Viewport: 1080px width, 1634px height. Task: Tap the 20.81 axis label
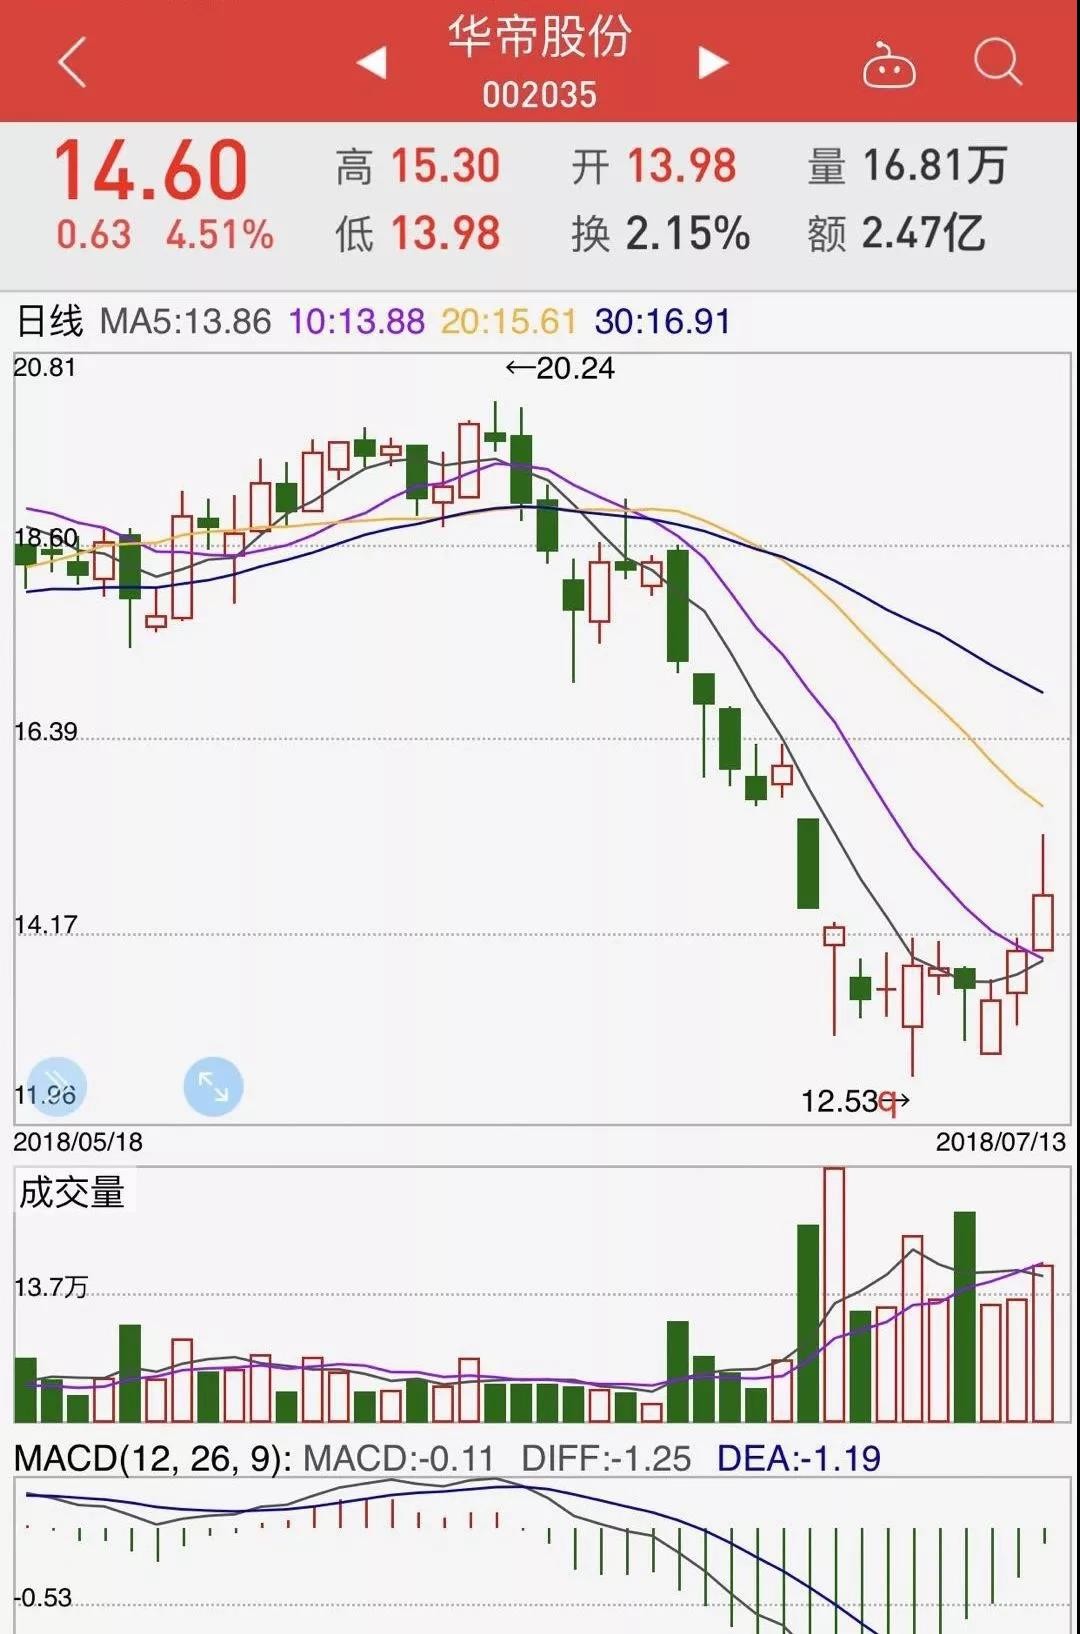coord(45,367)
